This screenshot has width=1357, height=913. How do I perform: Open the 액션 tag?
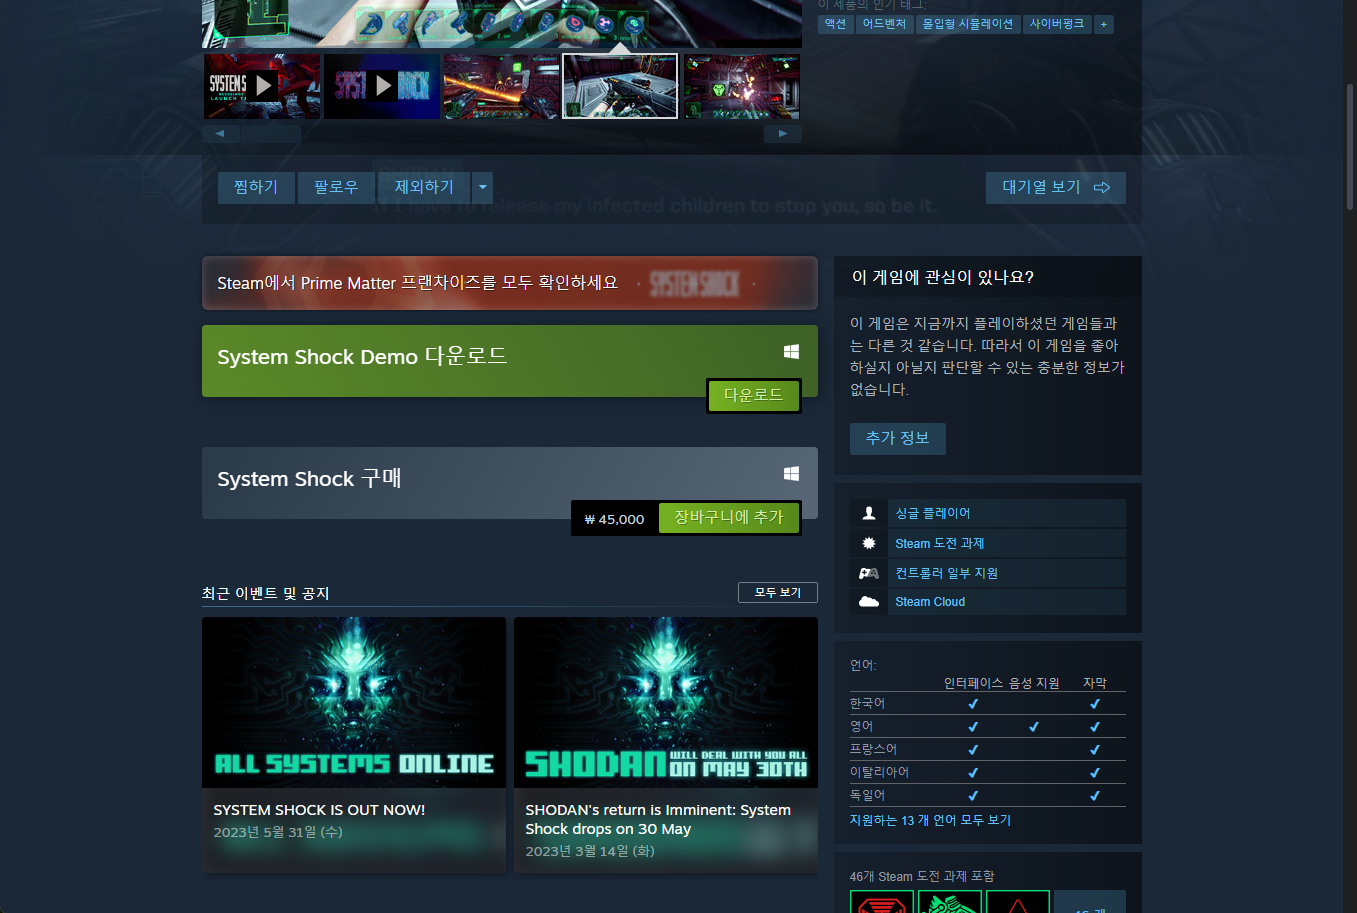click(835, 24)
